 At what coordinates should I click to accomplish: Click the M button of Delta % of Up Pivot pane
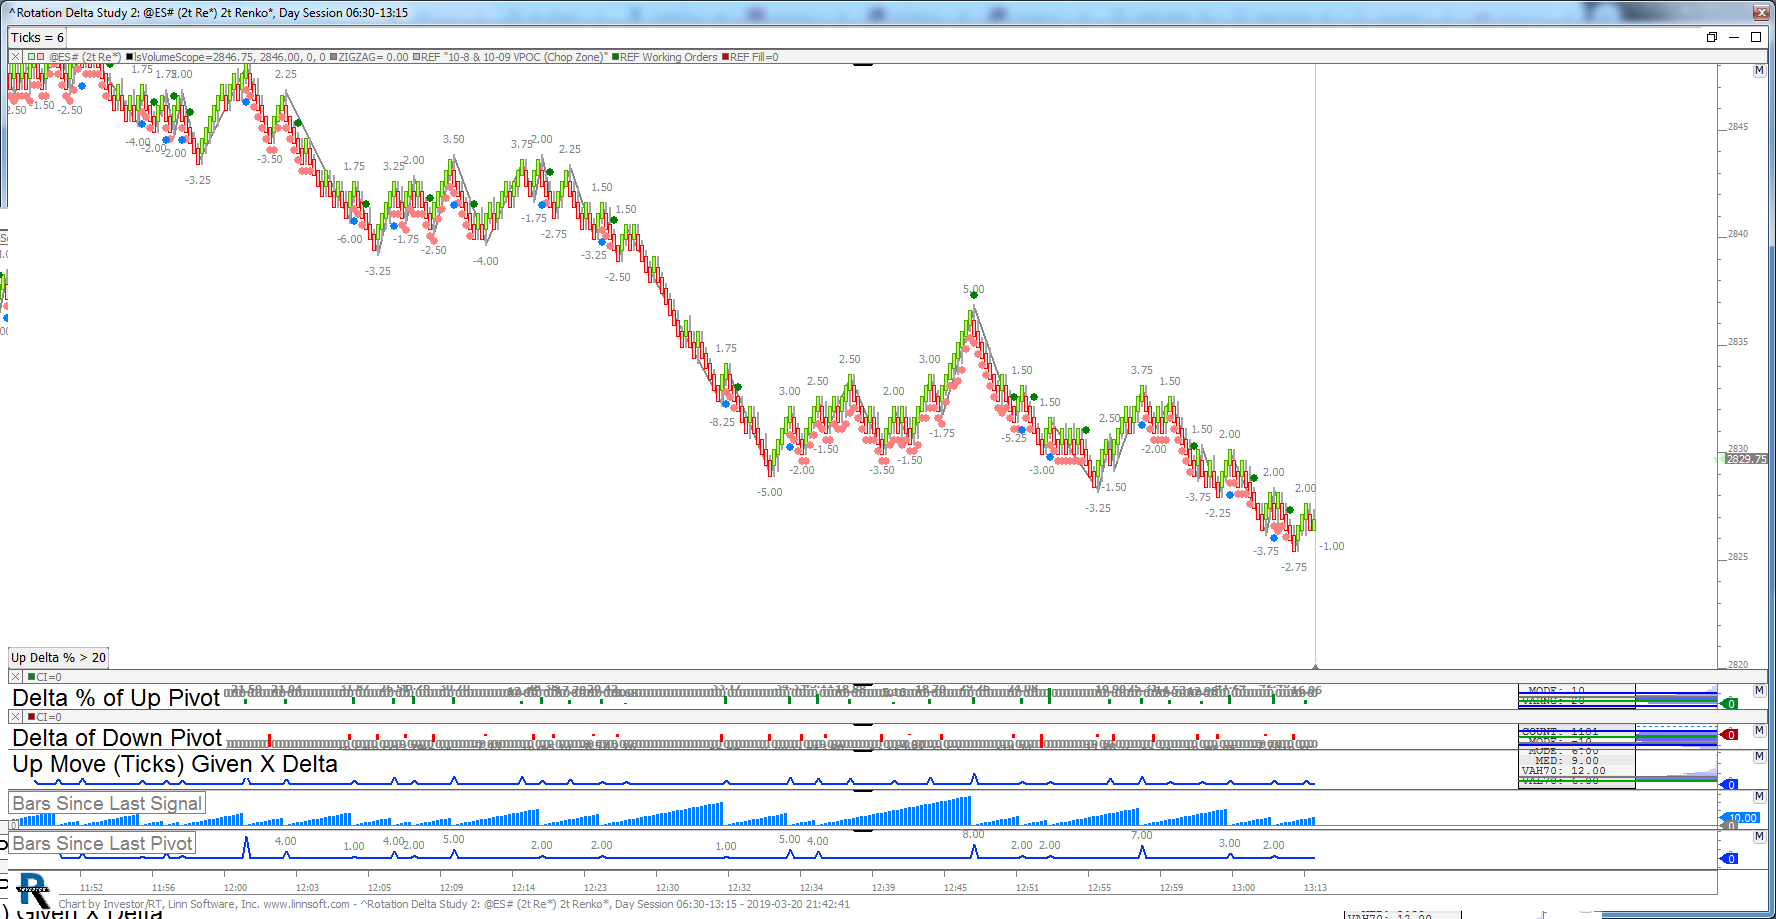click(x=1759, y=690)
